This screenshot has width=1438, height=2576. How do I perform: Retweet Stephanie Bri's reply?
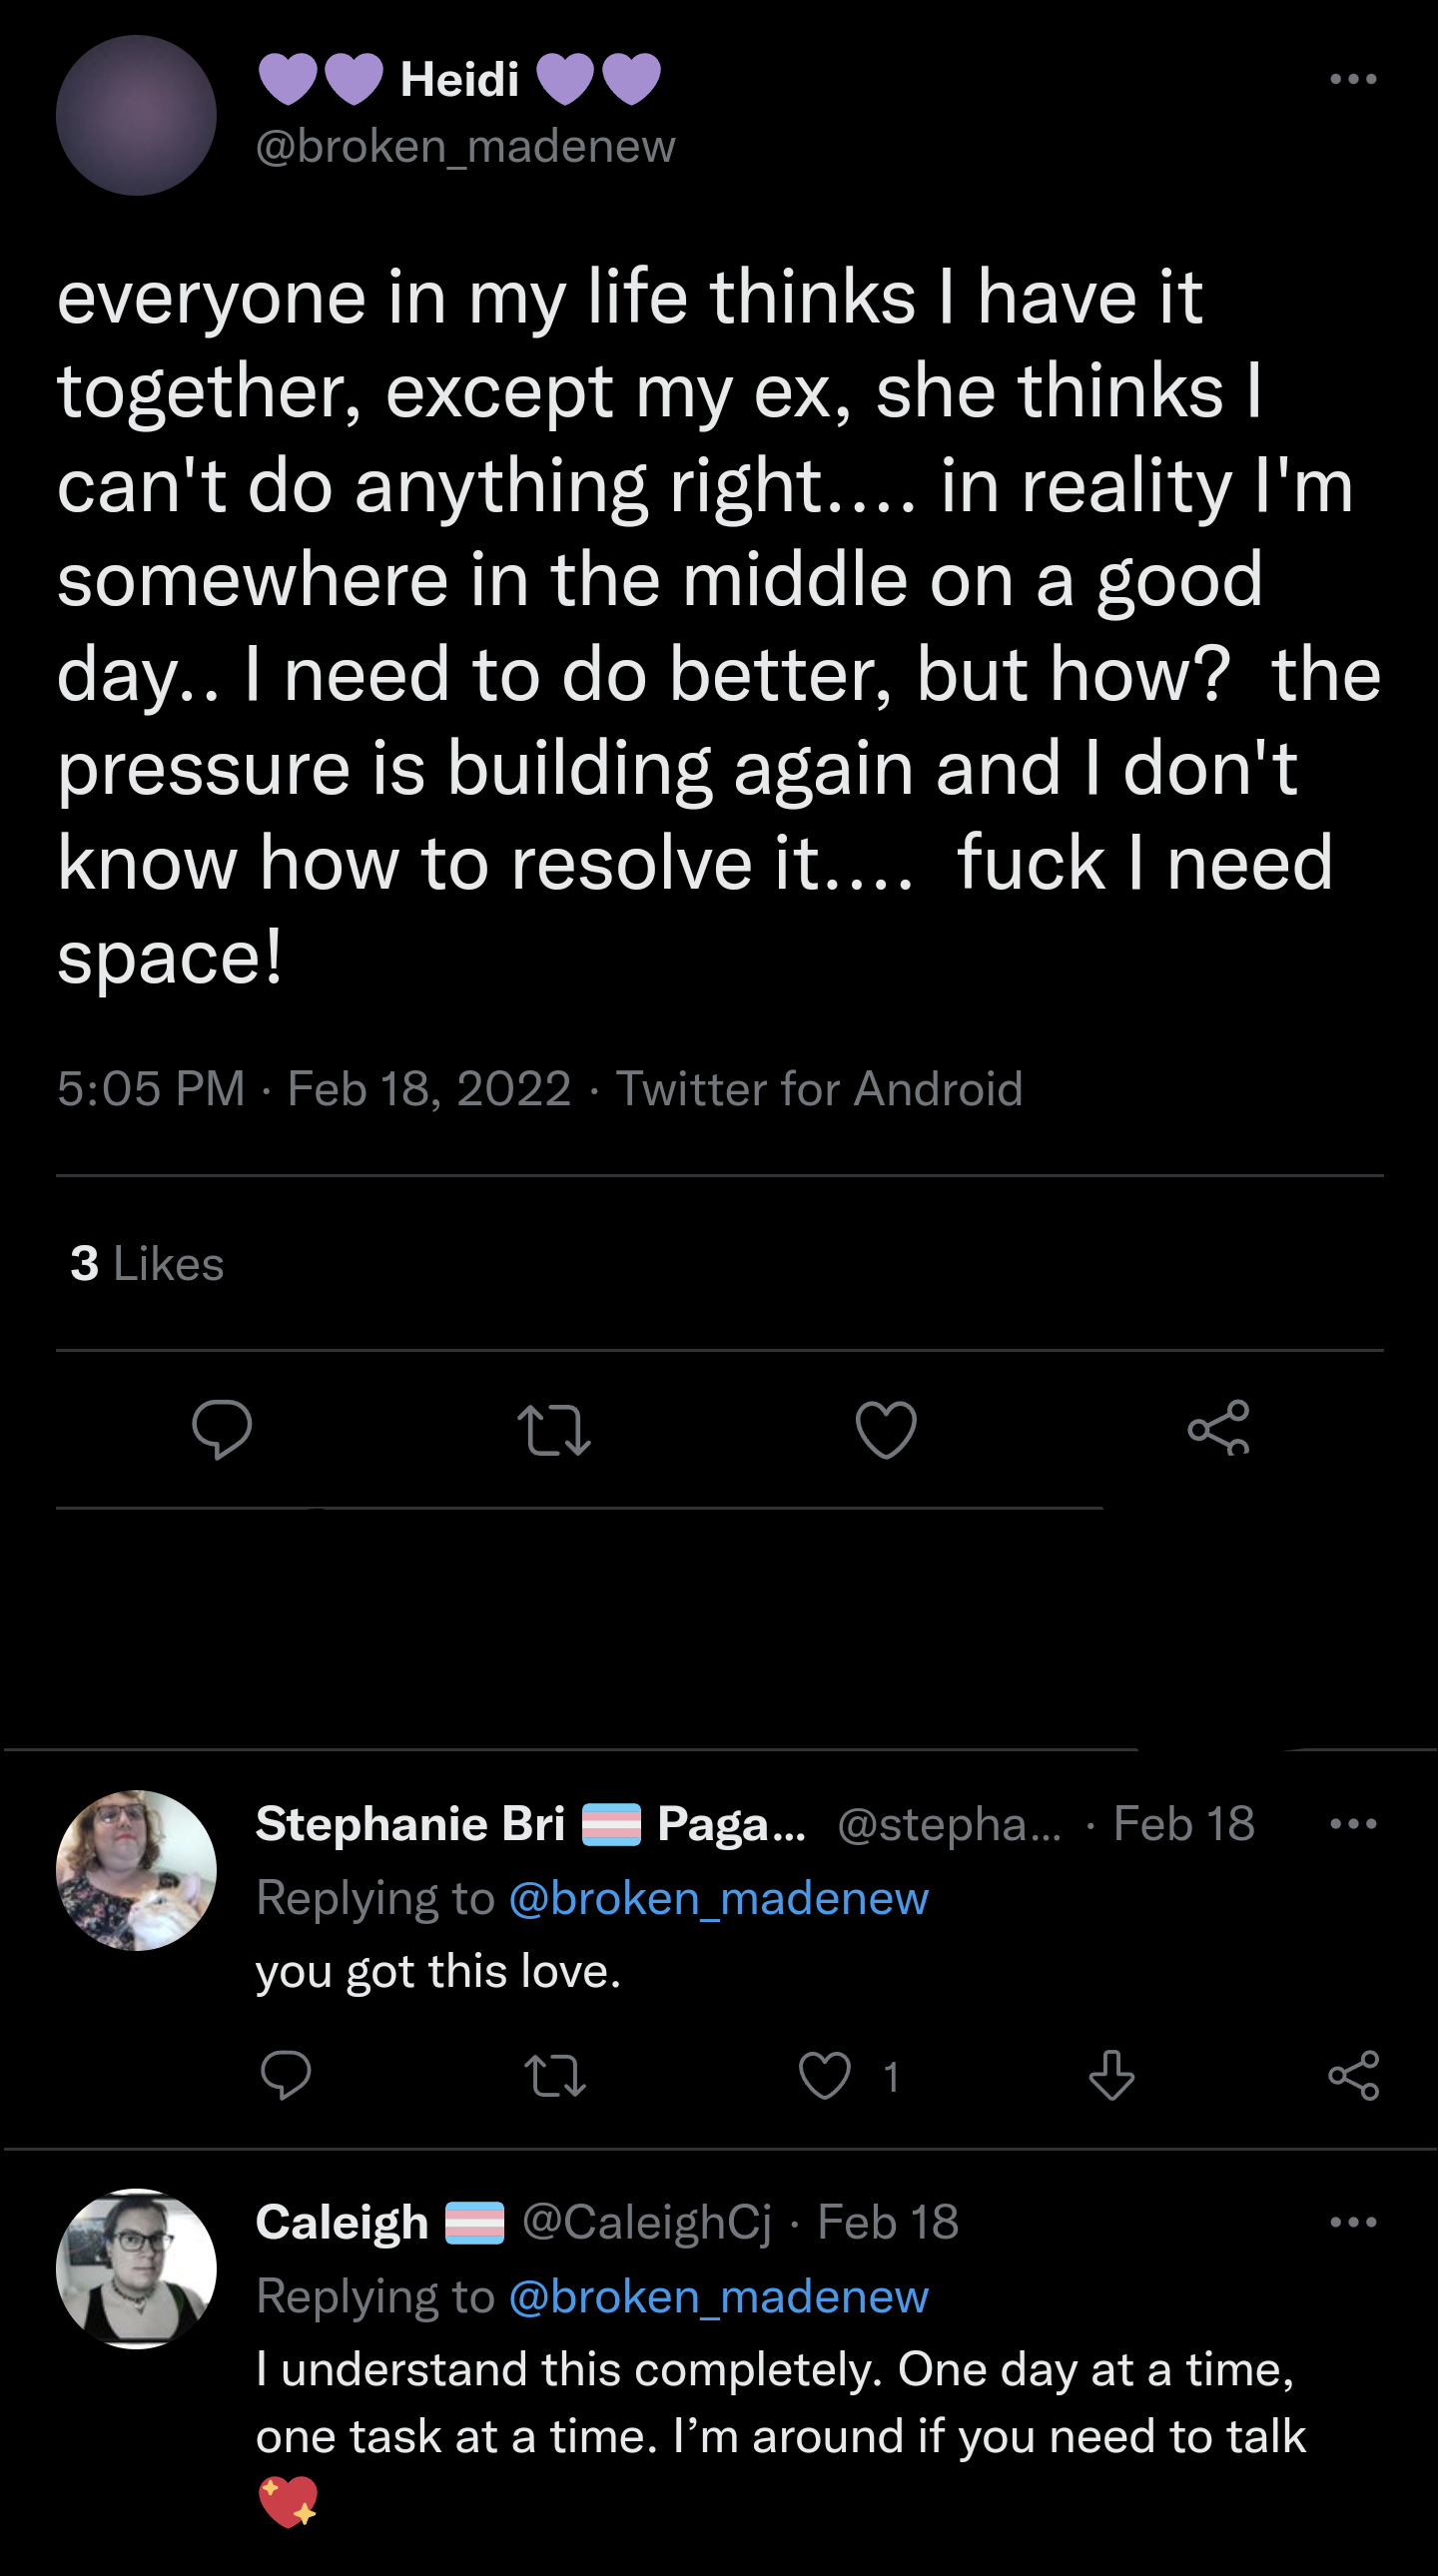pyautogui.click(x=555, y=2075)
